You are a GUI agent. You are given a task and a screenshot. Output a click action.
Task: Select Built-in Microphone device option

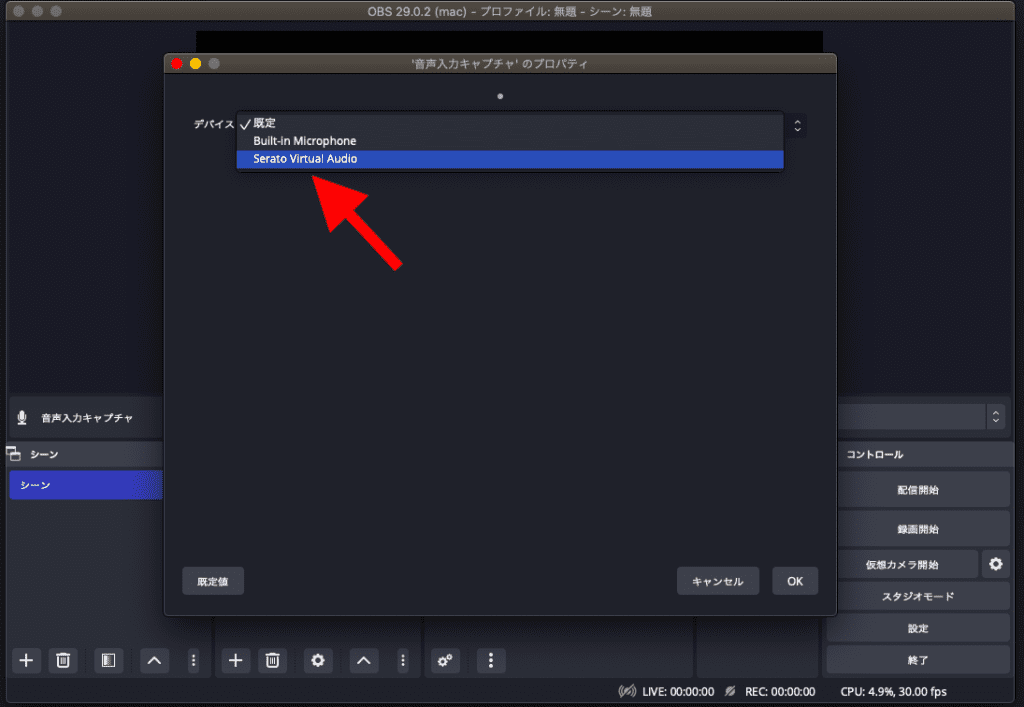pyautogui.click(x=510, y=141)
